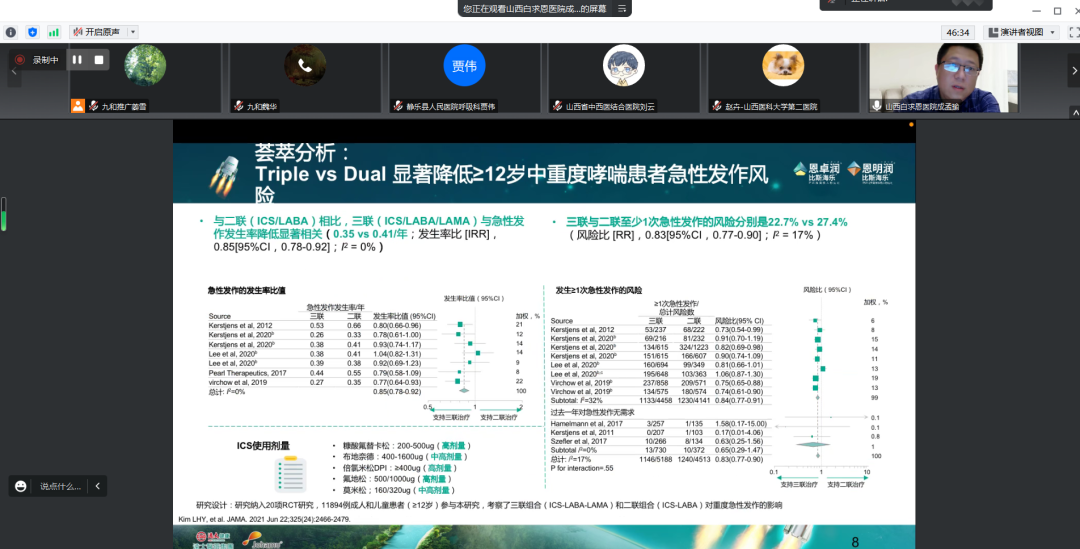This screenshot has height=549, width=1080.
Task: Stop the recording with the square button
Action: 99,60
